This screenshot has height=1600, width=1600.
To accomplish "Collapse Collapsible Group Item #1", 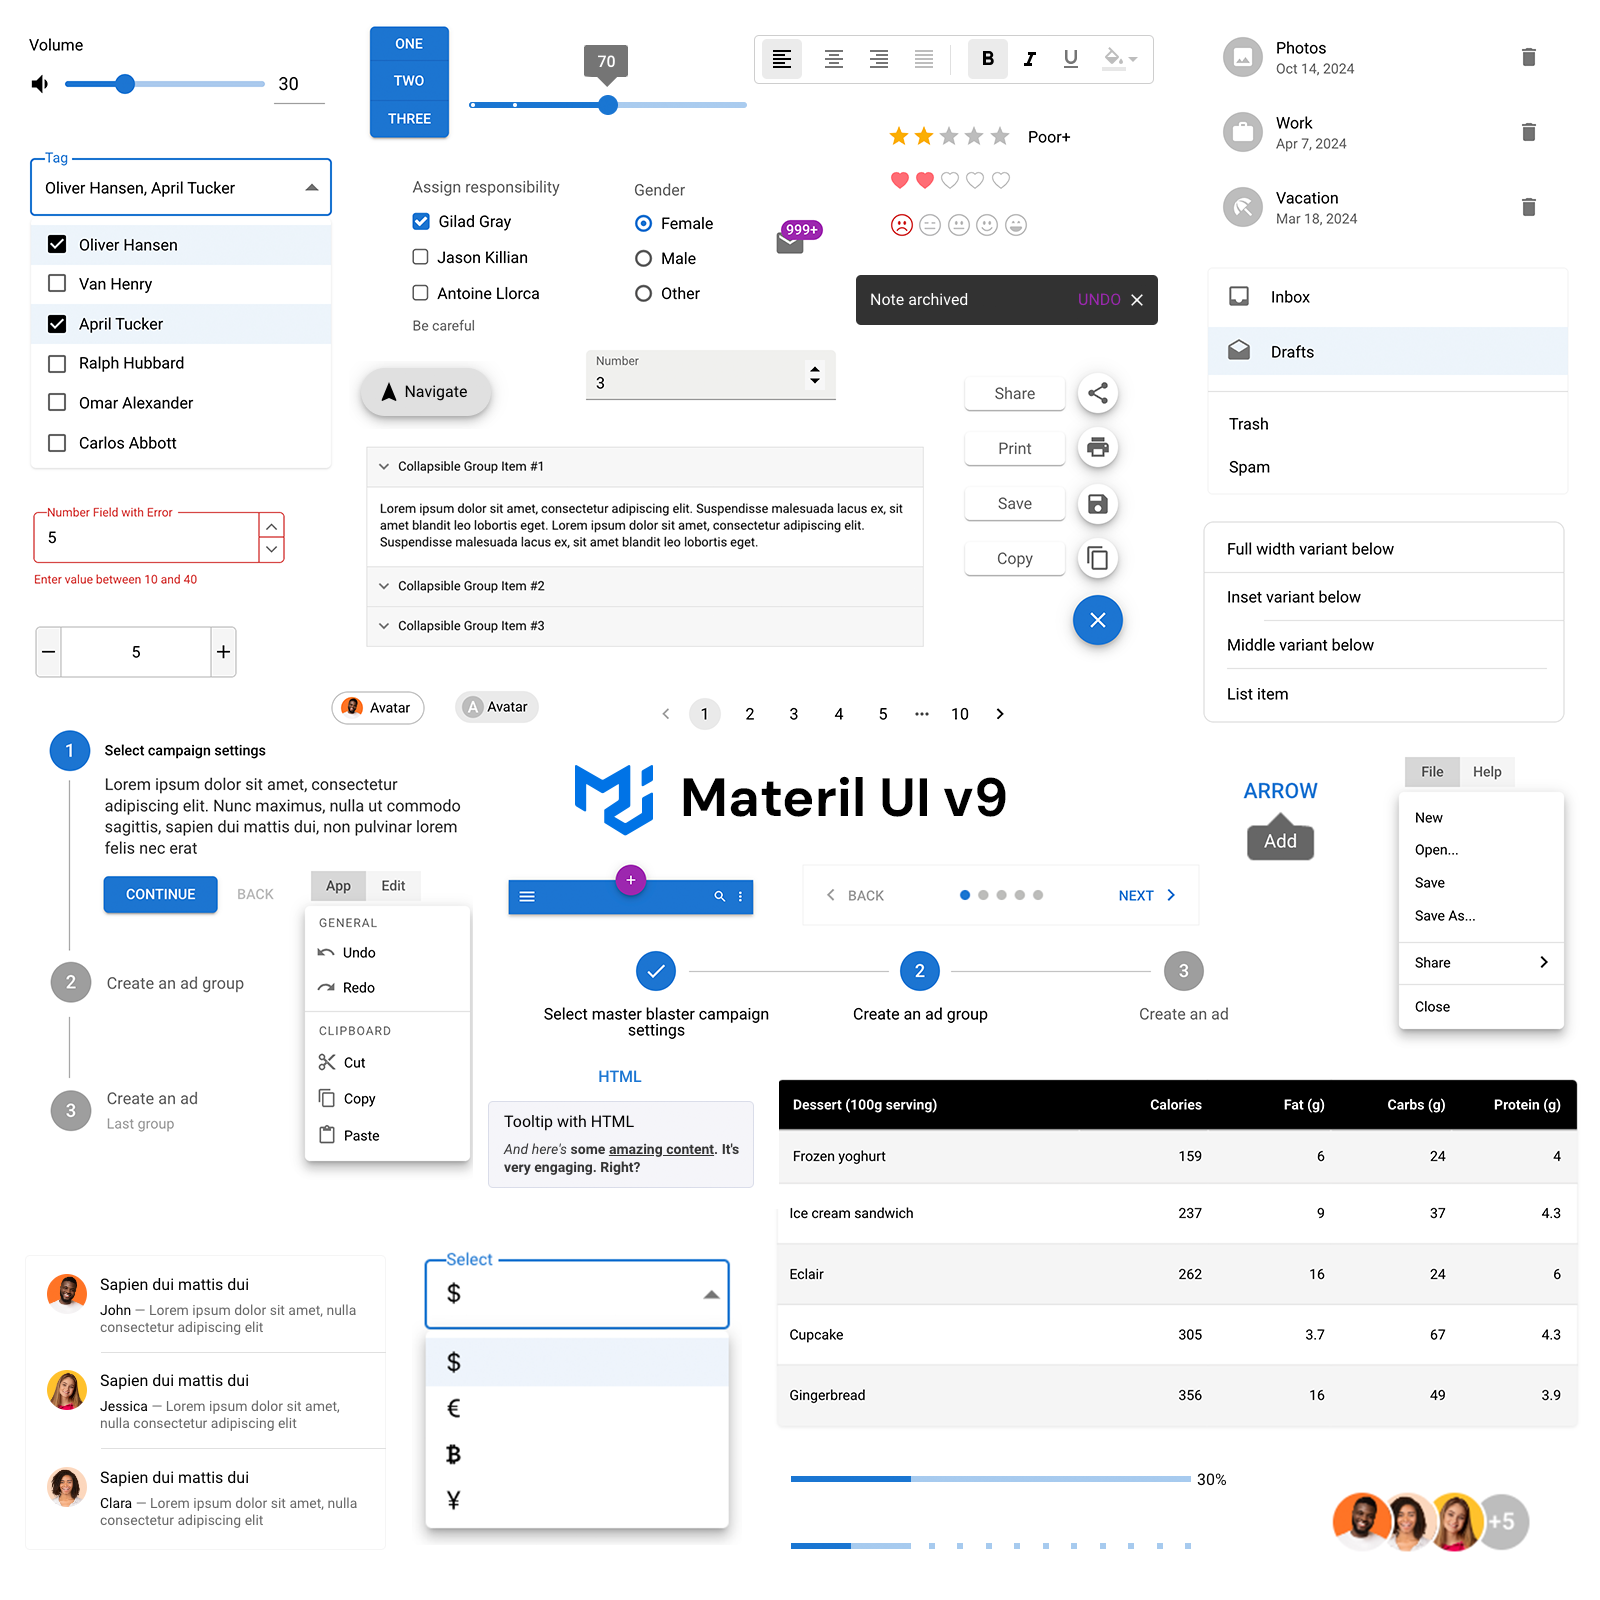I will coord(645,466).
